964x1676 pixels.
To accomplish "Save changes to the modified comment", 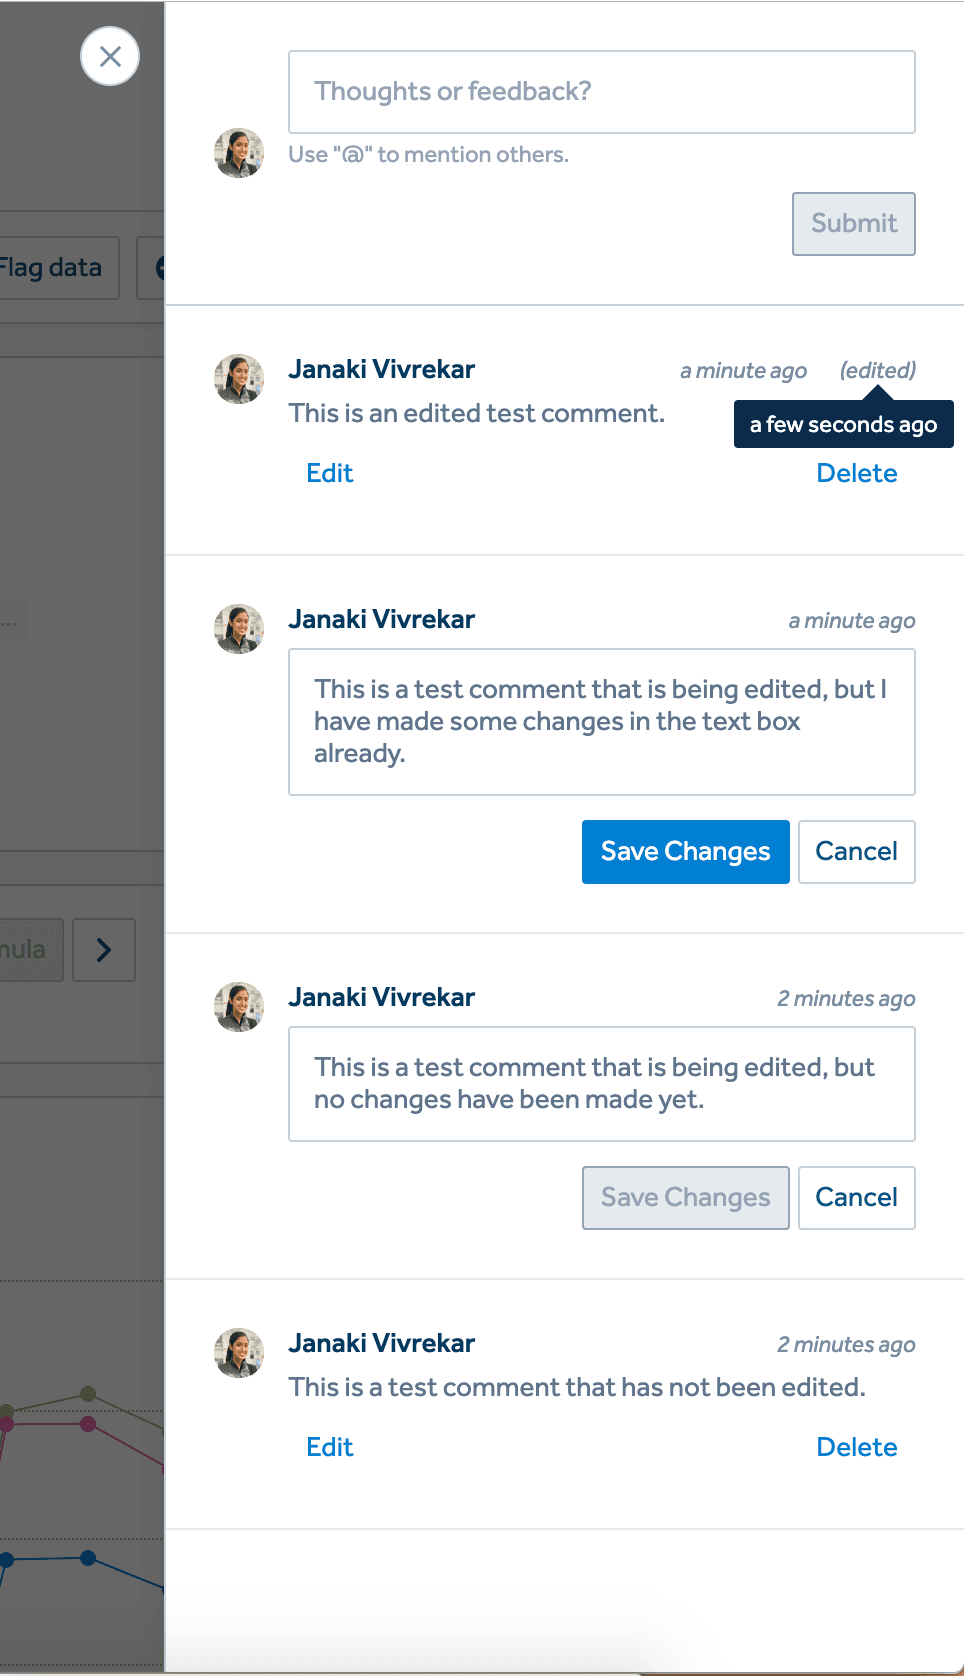I will click(x=685, y=852).
